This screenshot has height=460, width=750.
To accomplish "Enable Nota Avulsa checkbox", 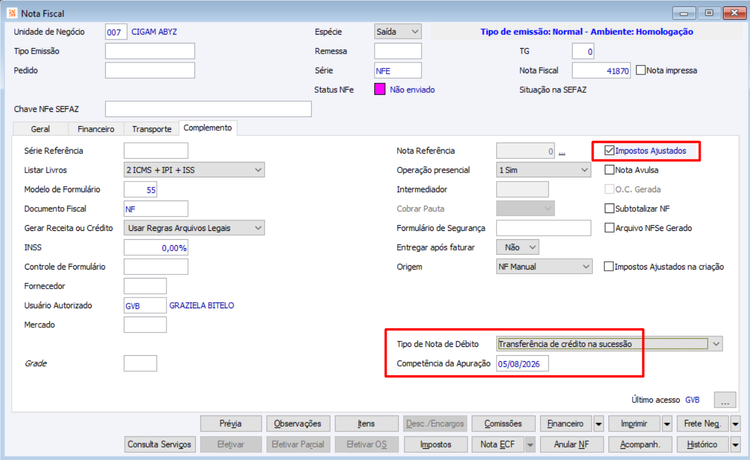I will 609,170.
